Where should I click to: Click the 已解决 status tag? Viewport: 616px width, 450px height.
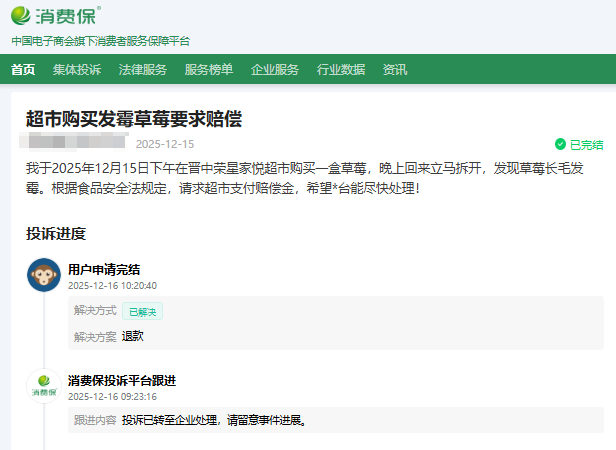tap(142, 311)
